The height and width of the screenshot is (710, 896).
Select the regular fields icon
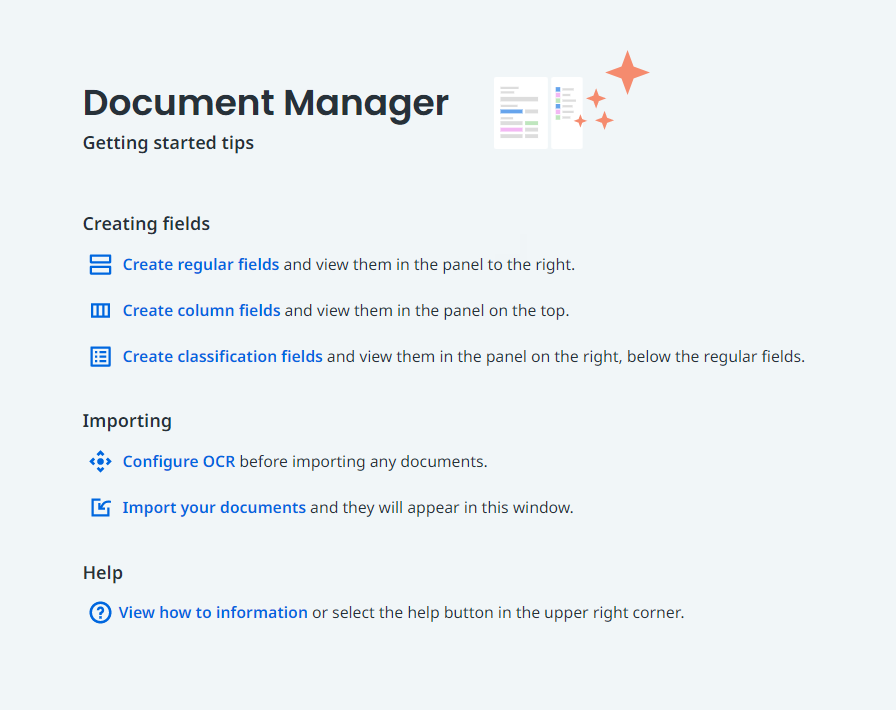[x=100, y=264]
